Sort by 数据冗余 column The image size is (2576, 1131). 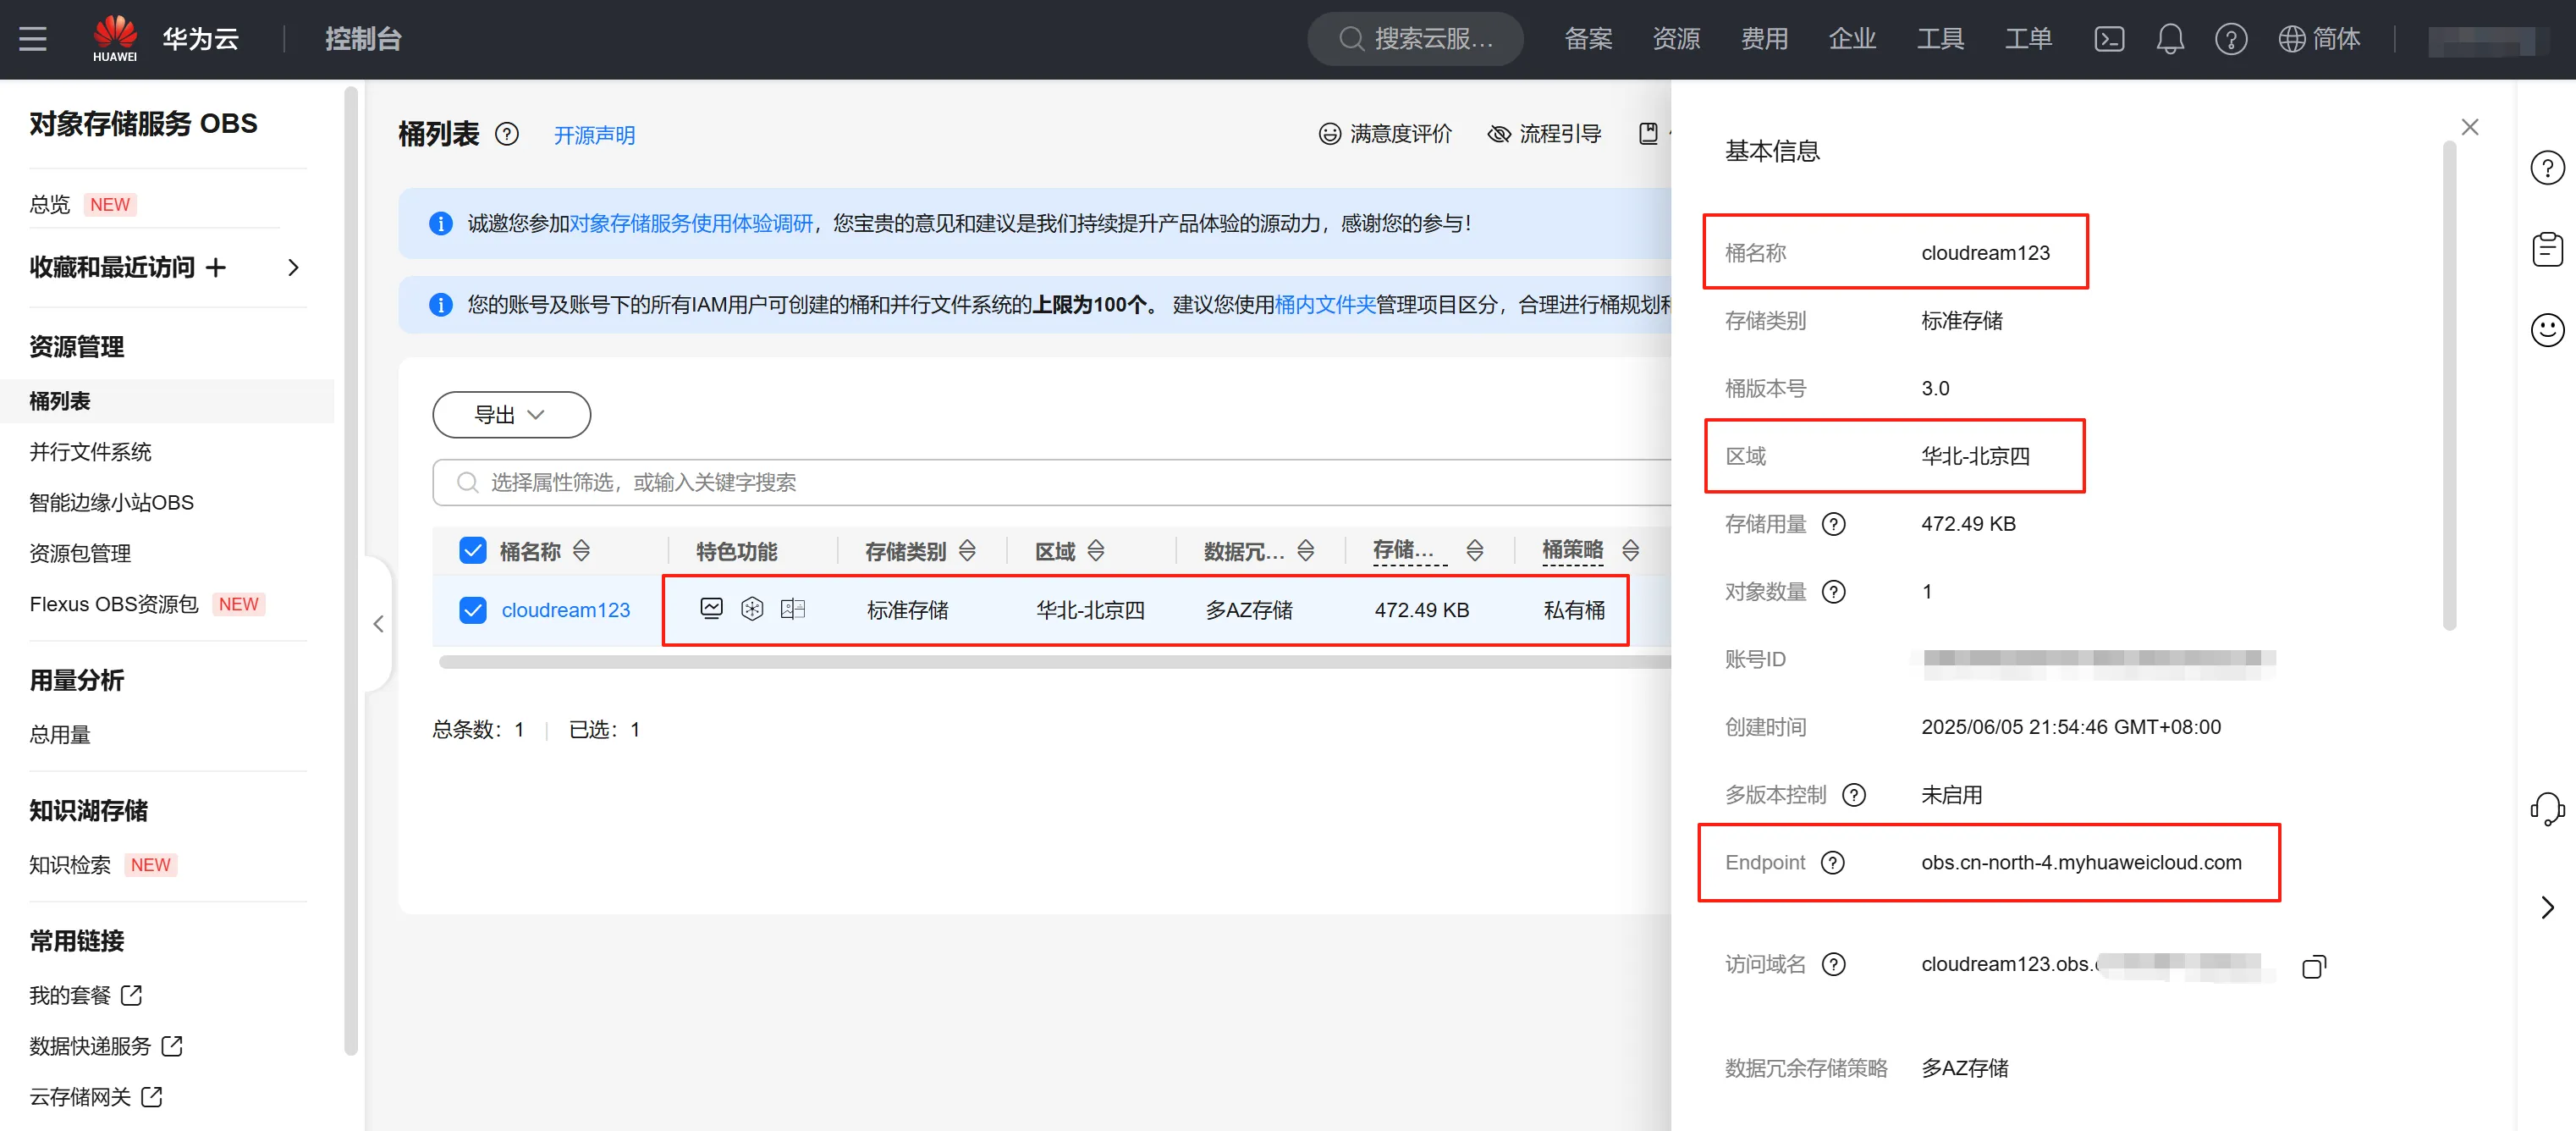[x=1305, y=551]
